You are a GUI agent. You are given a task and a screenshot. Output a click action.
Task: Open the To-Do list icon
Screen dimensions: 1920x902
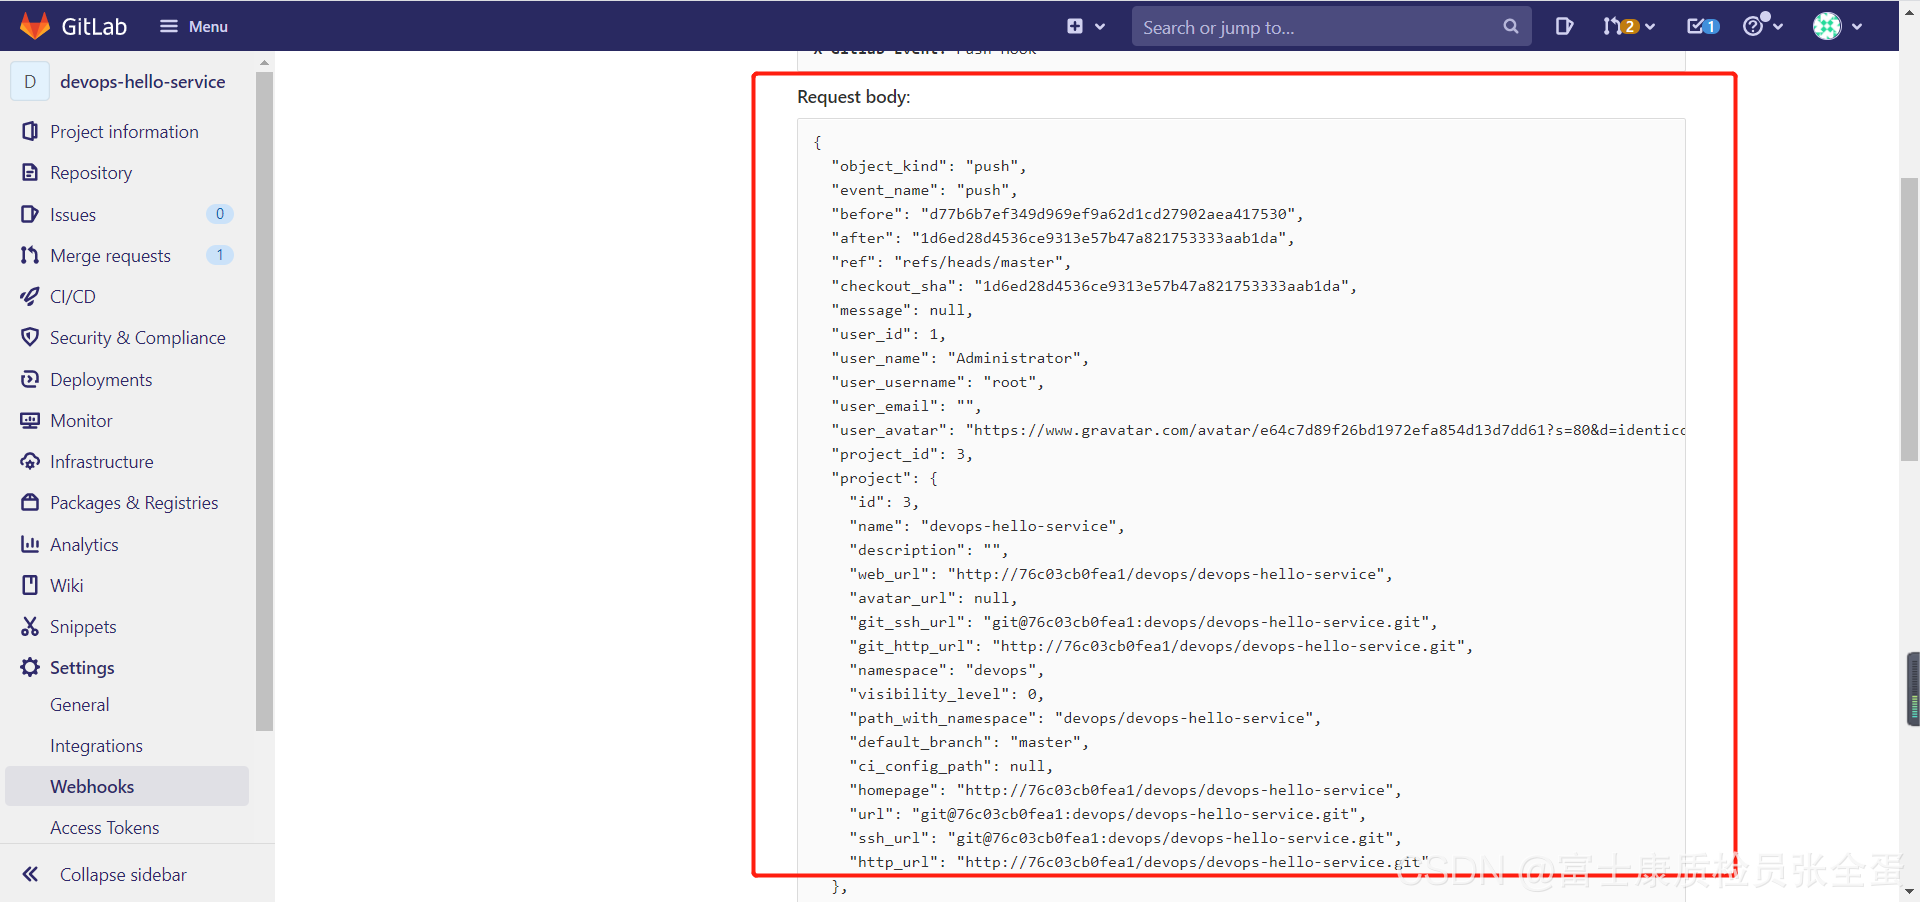[x=1702, y=27]
